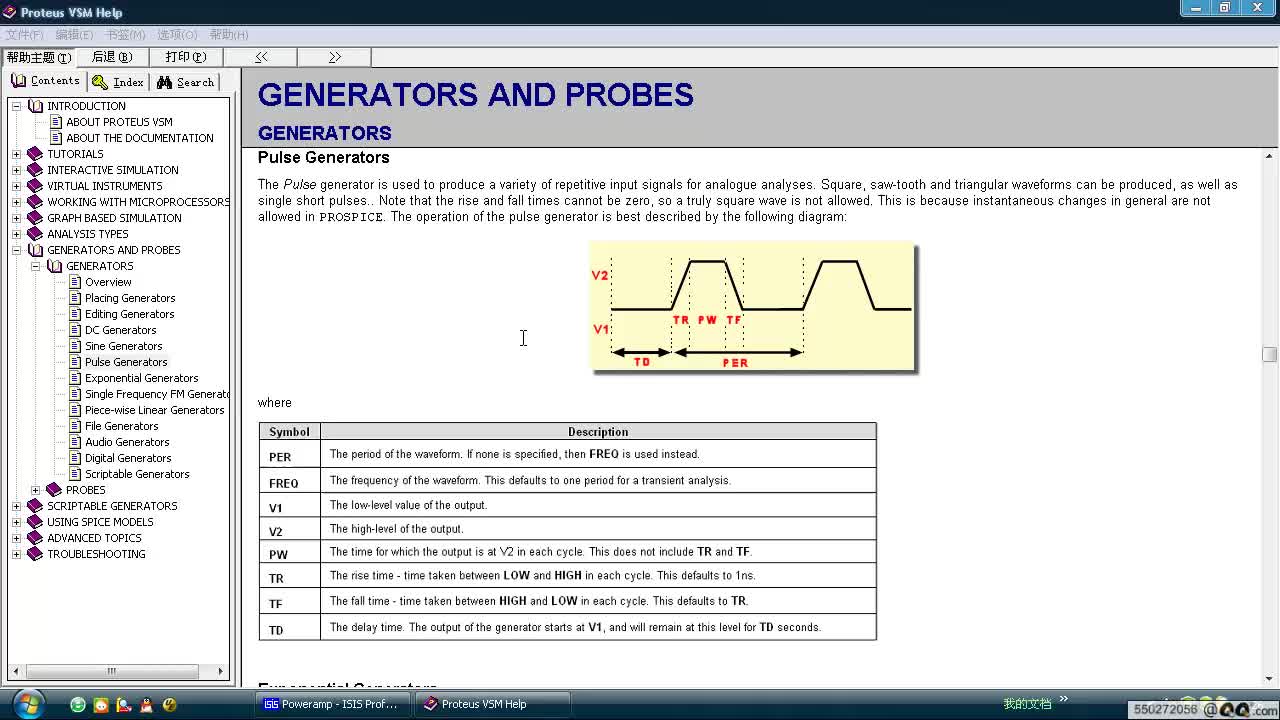The height and width of the screenshot is (720, 1280).
Task: Click the Digital Generators page icon
Action: (75, 458)
